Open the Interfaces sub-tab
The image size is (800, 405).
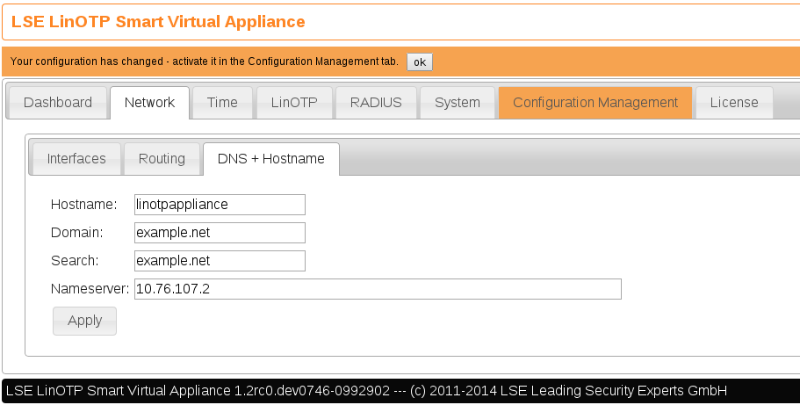(76, 159)
